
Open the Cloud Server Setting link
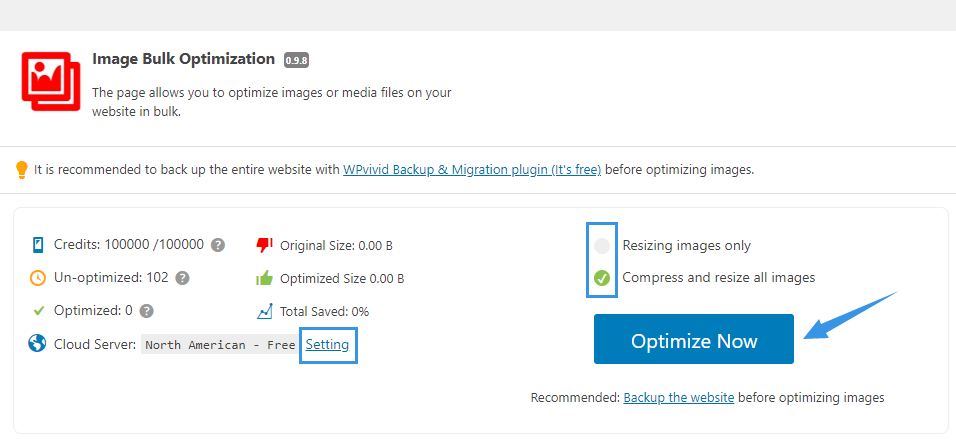pos(327,345)
